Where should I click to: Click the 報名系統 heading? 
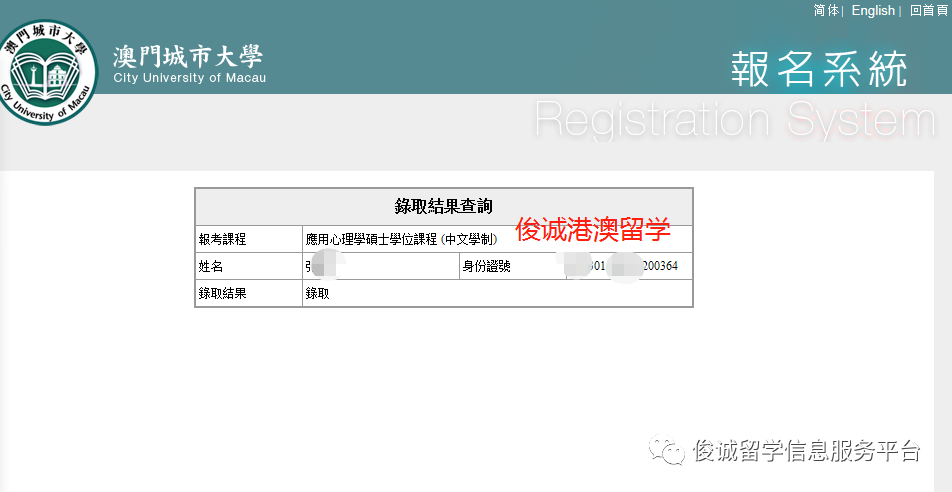point(819,69)
